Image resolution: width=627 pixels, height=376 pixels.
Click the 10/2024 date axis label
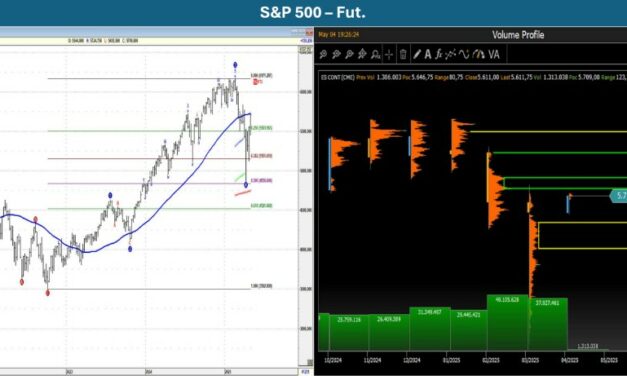click(333, 360)
